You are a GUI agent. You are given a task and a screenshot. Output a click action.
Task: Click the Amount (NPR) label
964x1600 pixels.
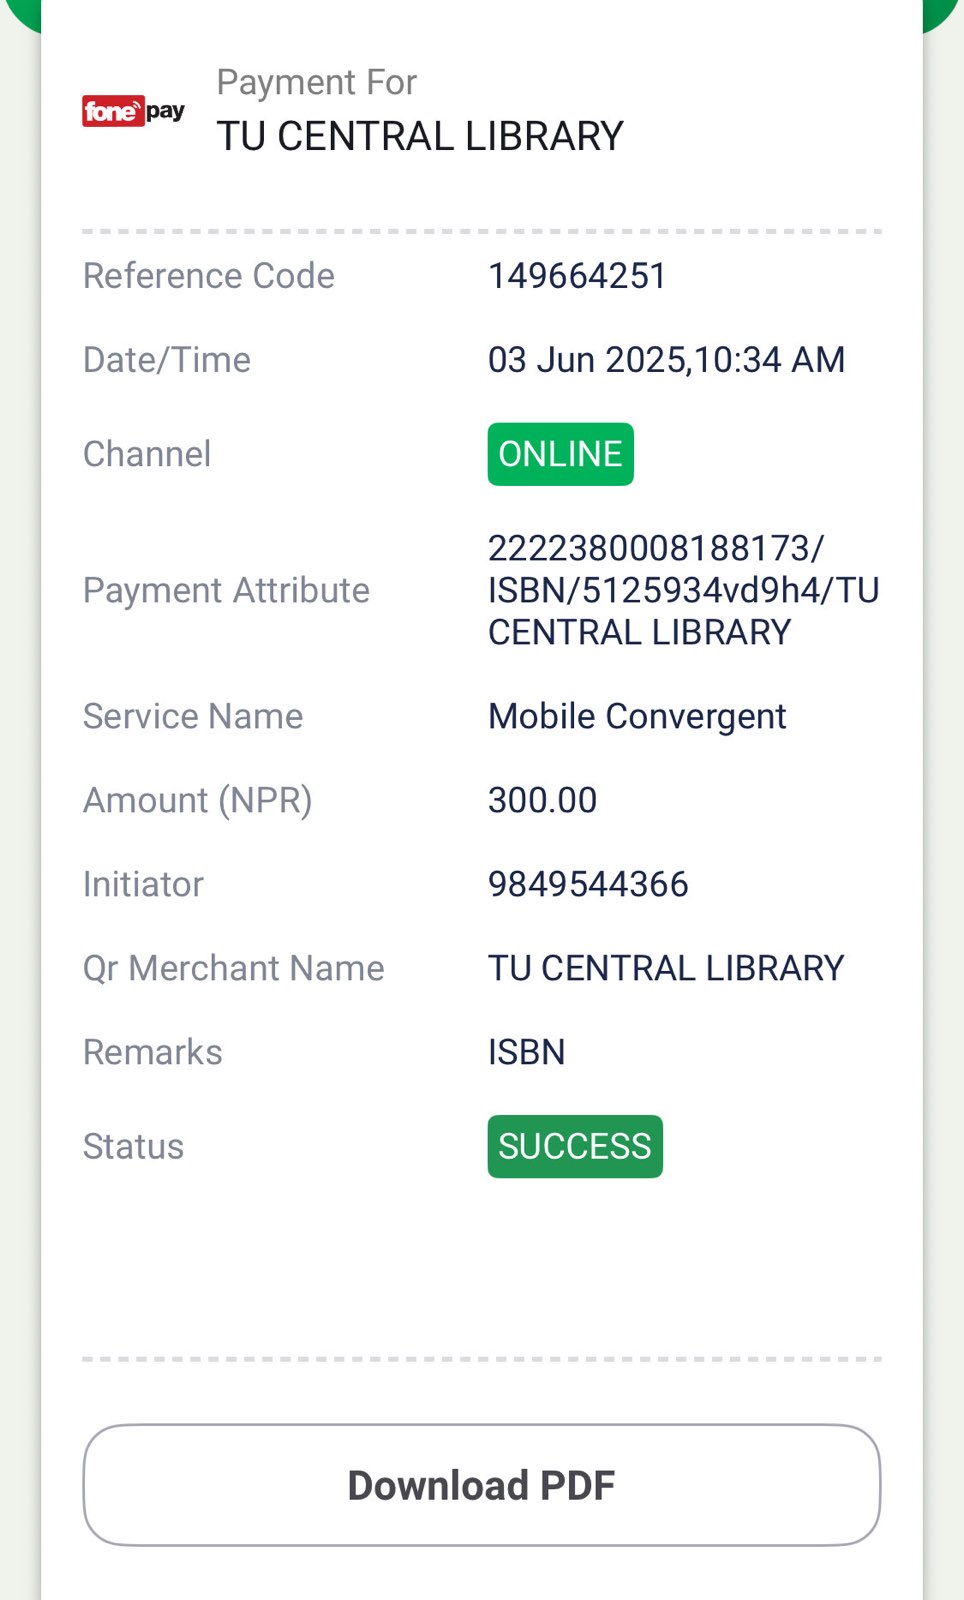point(197,800)
